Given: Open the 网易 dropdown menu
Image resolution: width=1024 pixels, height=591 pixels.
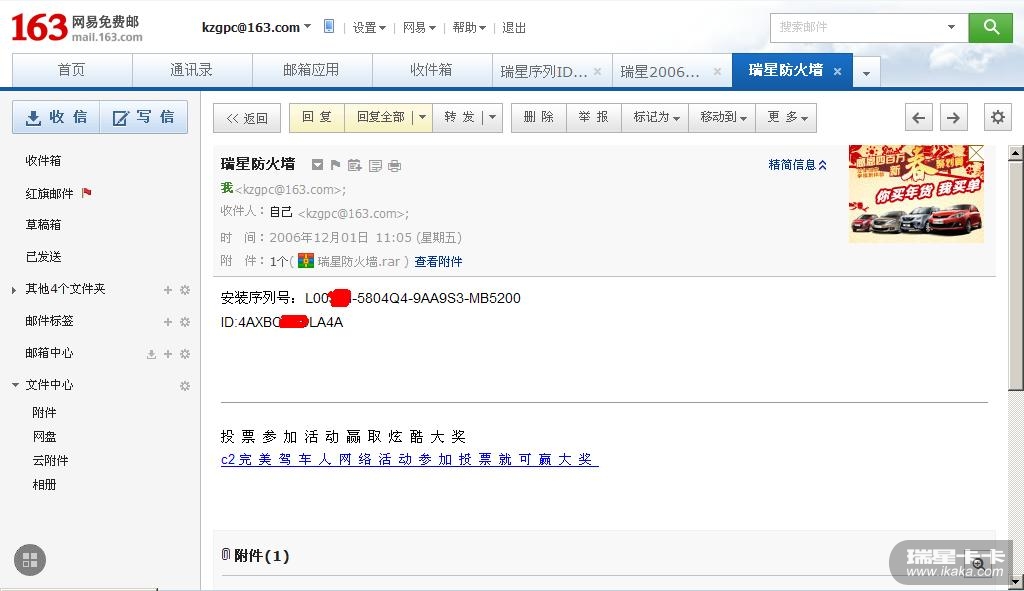Looking at the screenshot, I should 419,27.
